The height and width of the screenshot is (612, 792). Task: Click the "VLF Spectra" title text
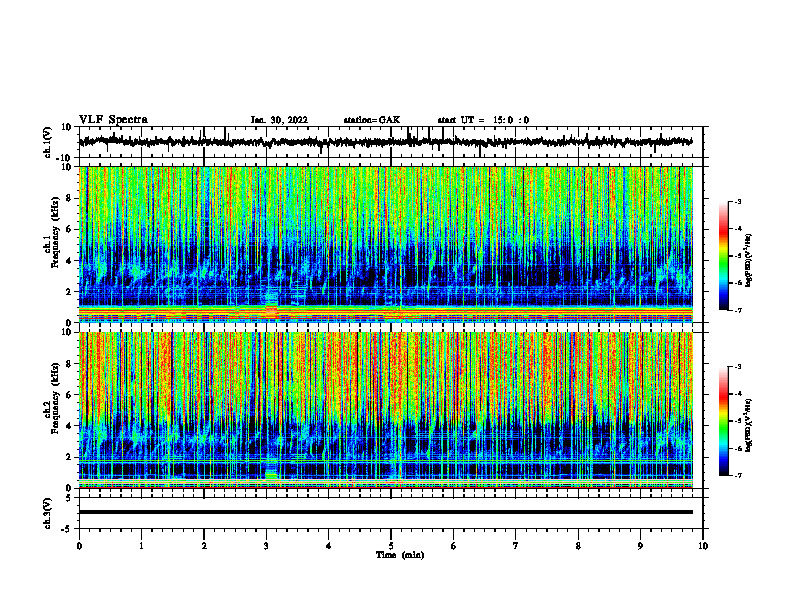113,120
